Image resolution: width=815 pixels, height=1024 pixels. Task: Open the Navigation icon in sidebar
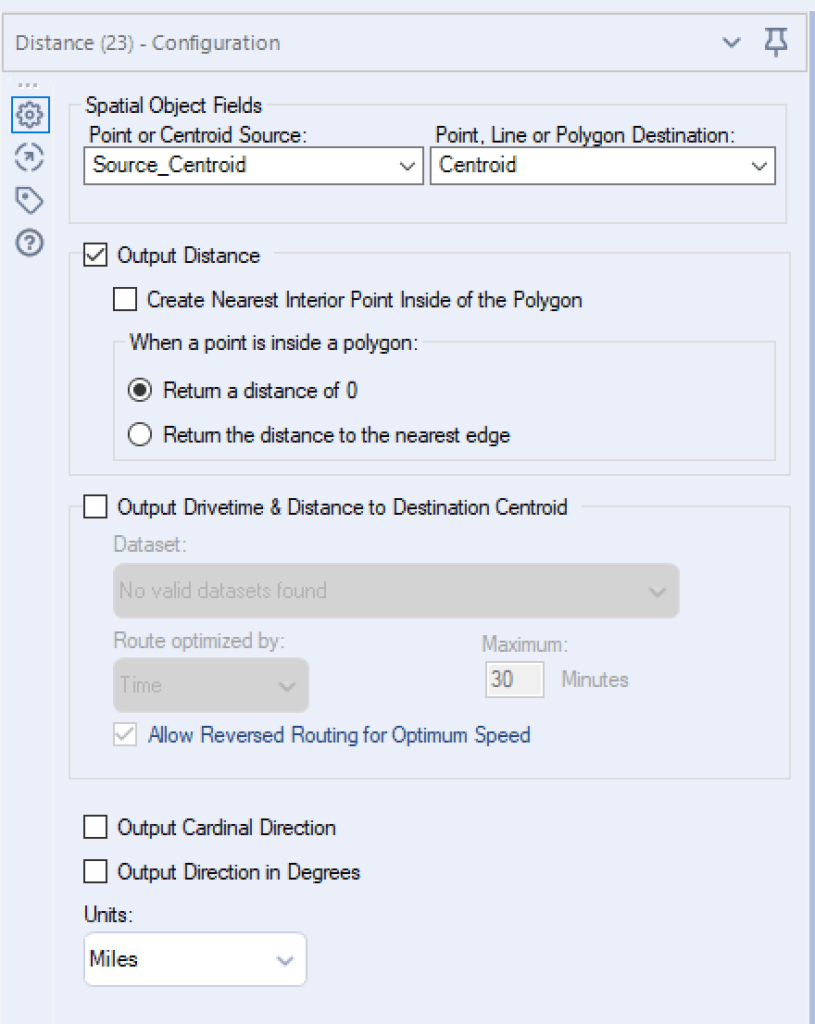[x=30, y=157]
